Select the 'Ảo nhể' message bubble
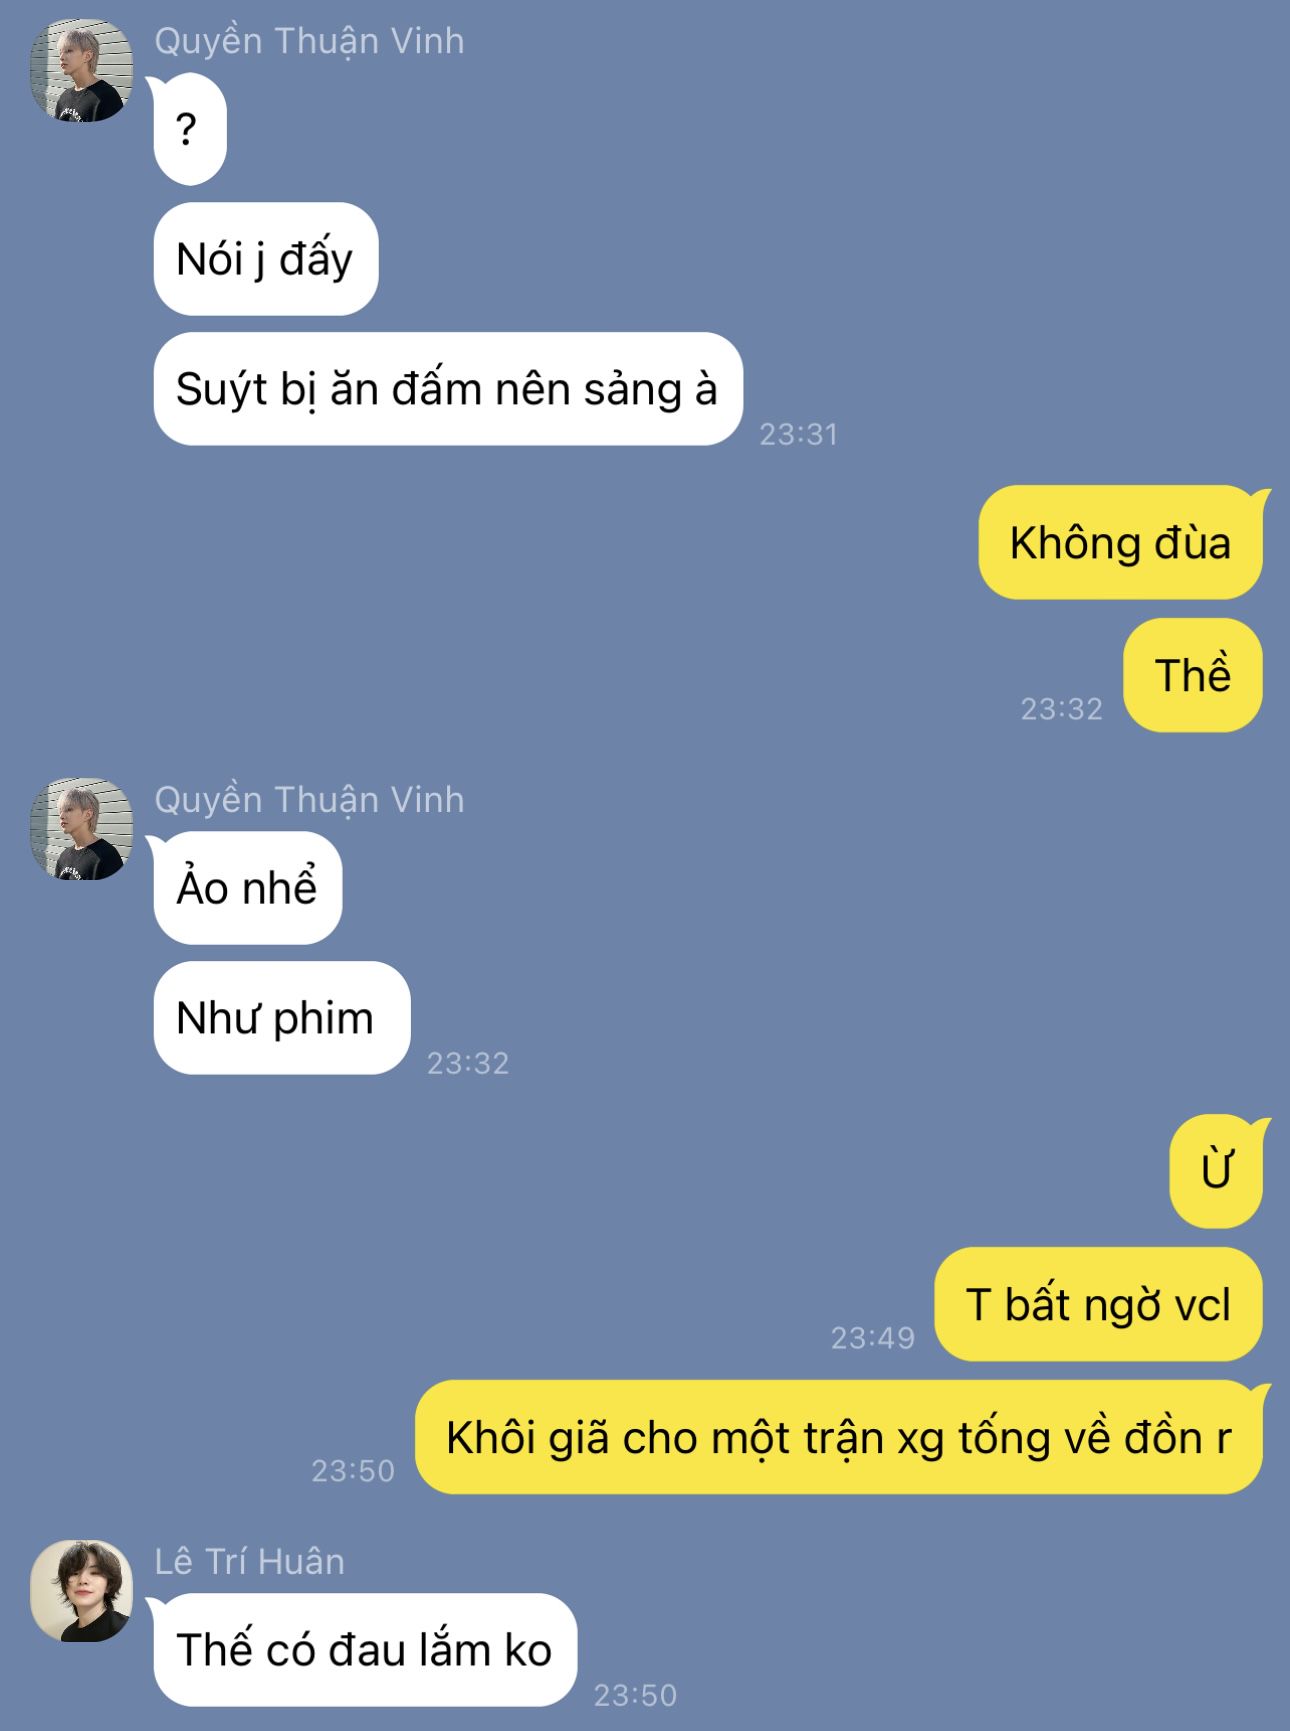1290x1731 pixels. tap(247, 887)
